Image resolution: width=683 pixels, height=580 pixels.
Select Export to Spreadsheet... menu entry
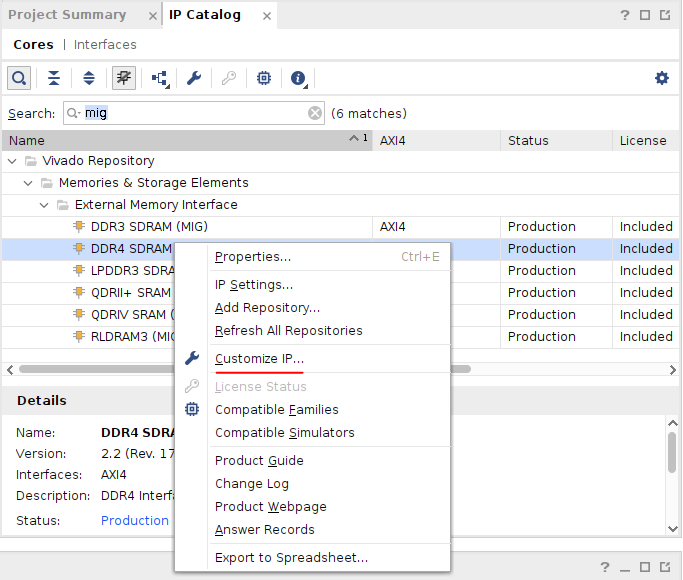[x=291, y=558]
